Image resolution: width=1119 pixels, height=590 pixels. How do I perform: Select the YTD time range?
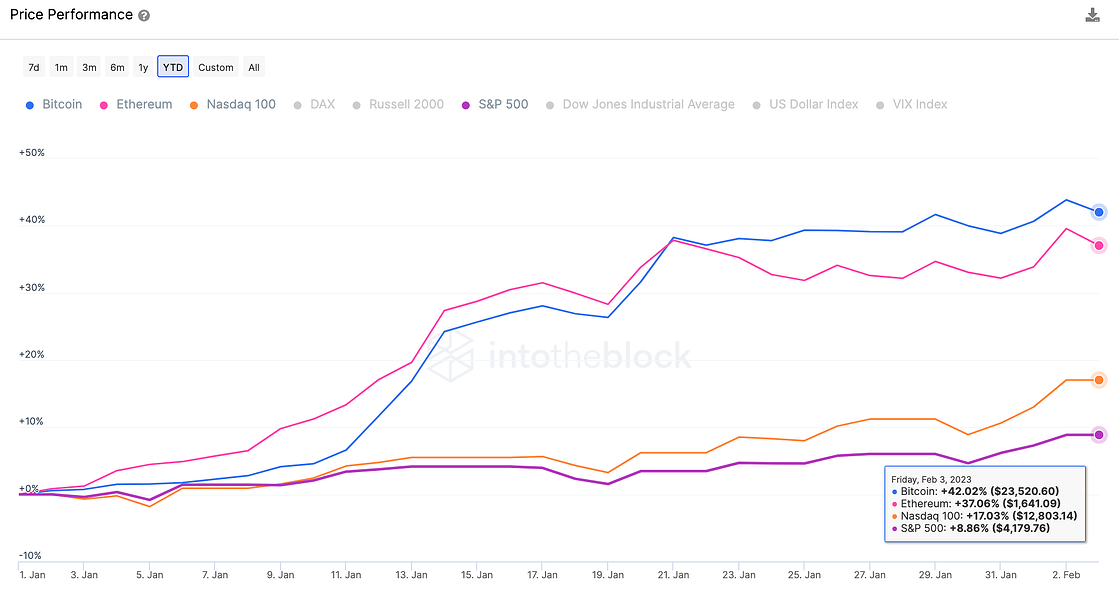(x=173, y=67)
